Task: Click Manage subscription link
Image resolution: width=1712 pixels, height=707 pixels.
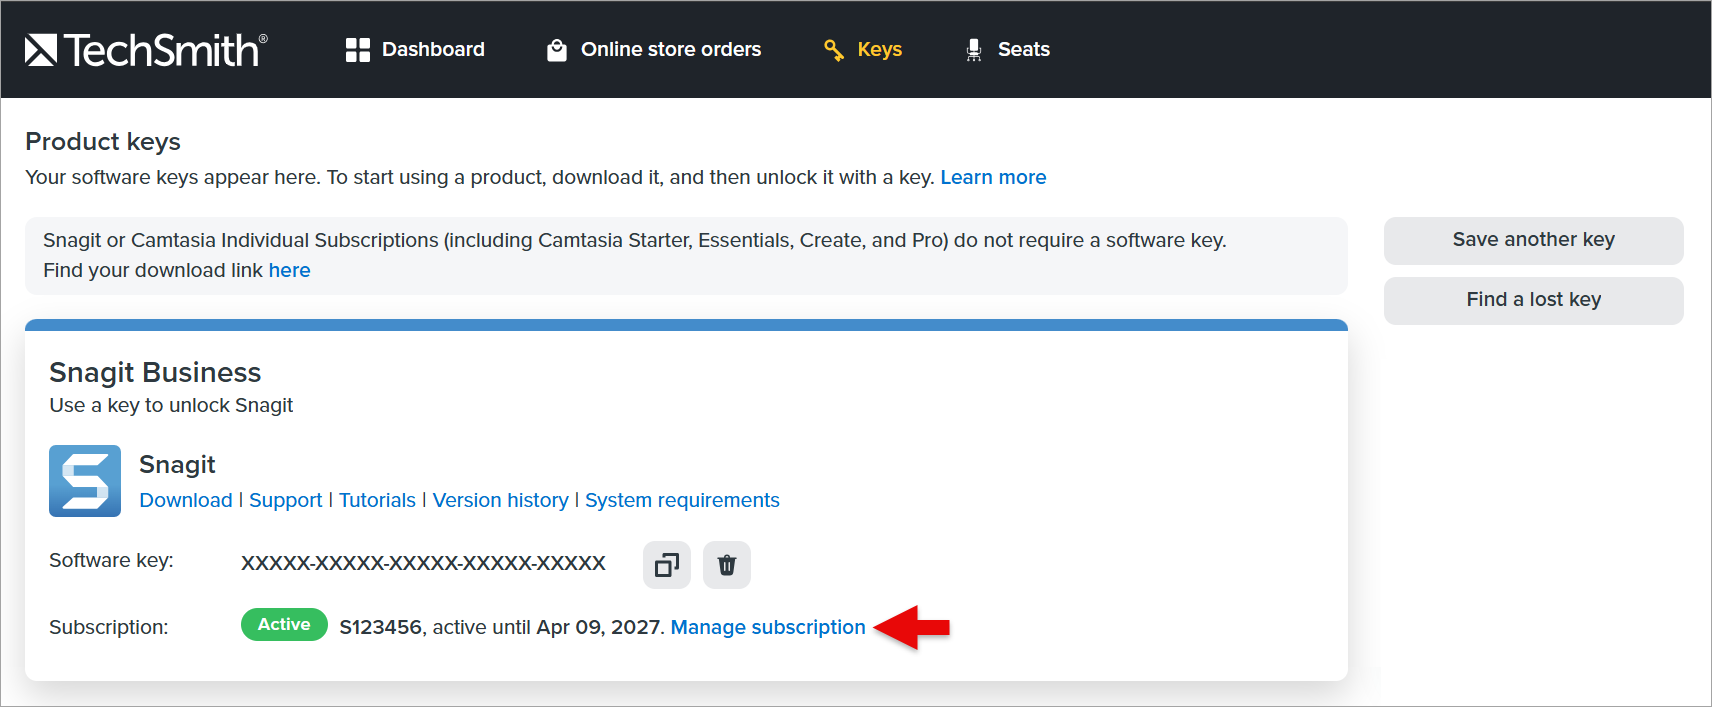Action: pos(768,627)
